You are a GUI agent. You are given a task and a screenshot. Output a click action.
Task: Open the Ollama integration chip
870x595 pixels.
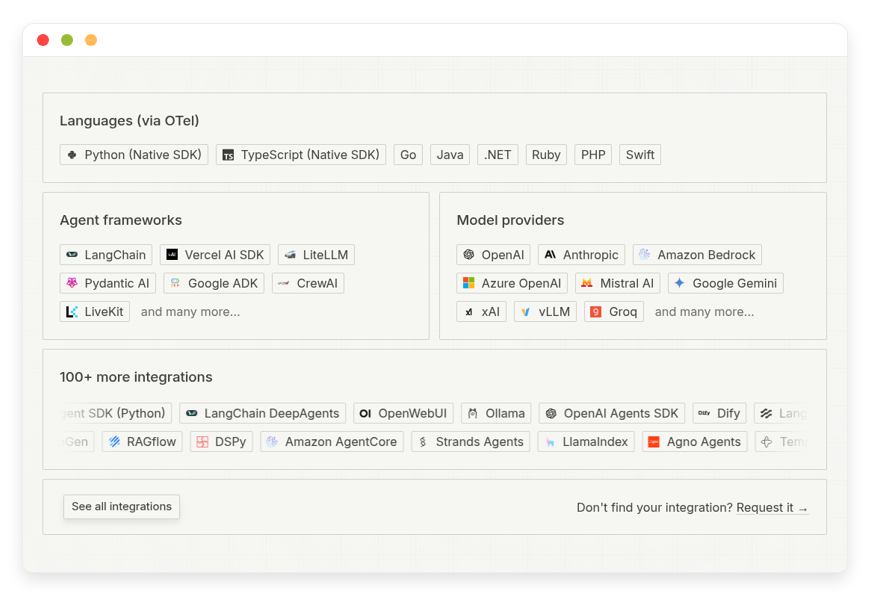[x=496, y=414]
